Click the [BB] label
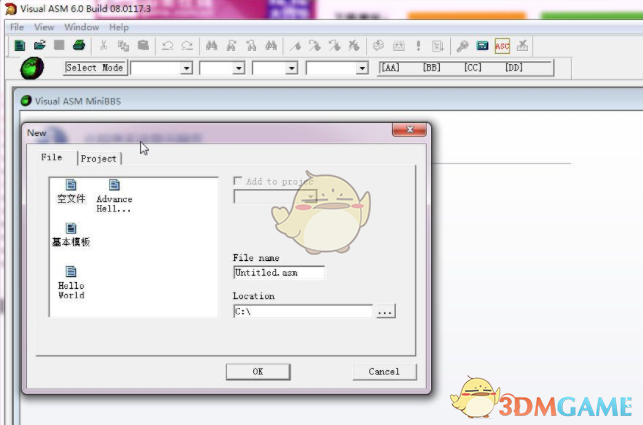This screenshot has width=643, height=425. 431,67
